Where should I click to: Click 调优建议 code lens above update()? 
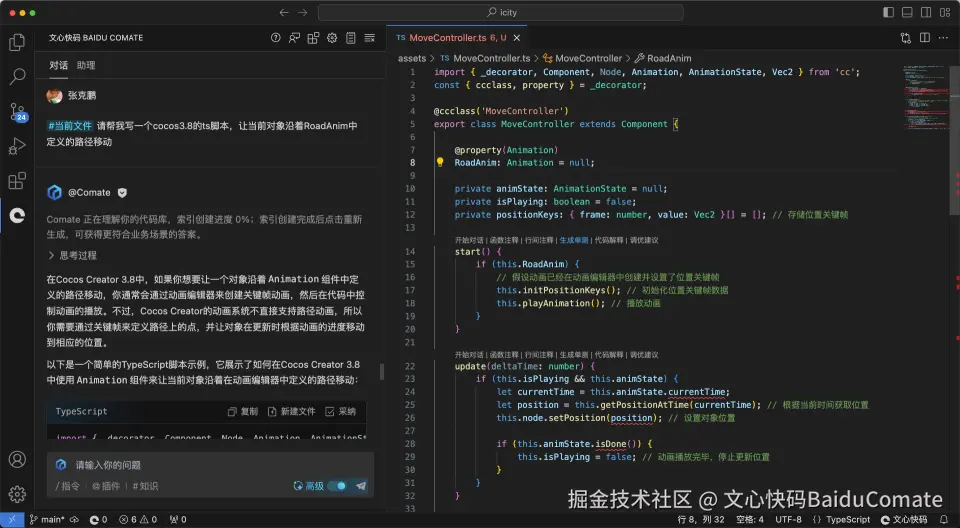pyautogui.click(x=644, y=355)
